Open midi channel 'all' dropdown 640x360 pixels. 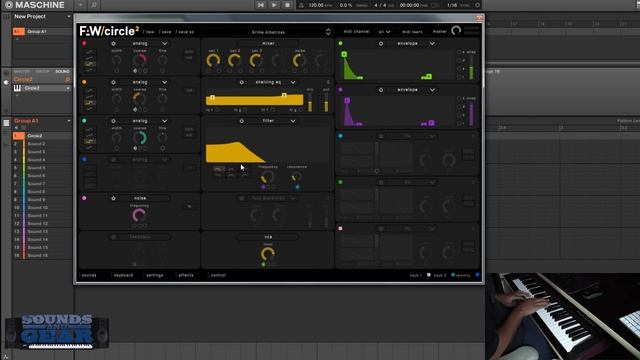tap(384, 32)
